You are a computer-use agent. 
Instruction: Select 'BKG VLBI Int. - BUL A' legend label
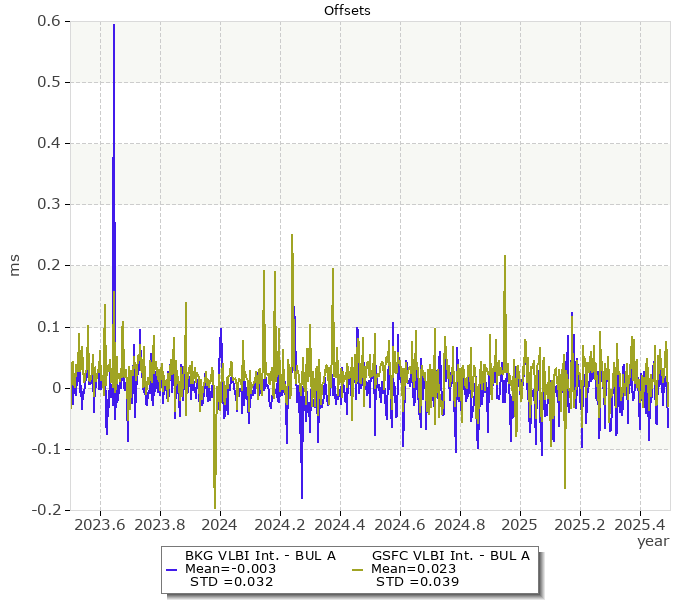pos(260,556)
